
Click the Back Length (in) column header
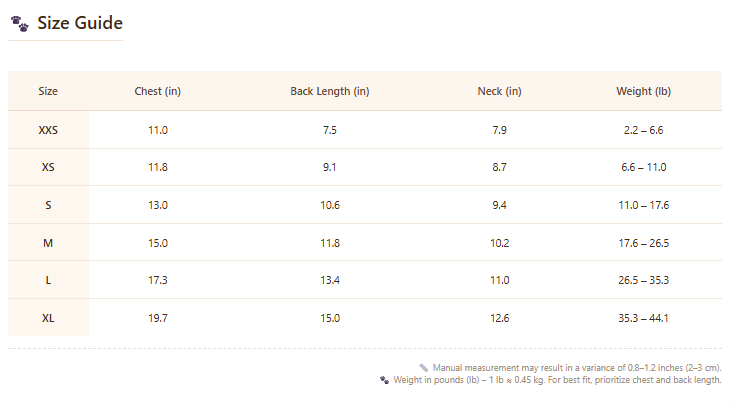[x=330, y=91]
